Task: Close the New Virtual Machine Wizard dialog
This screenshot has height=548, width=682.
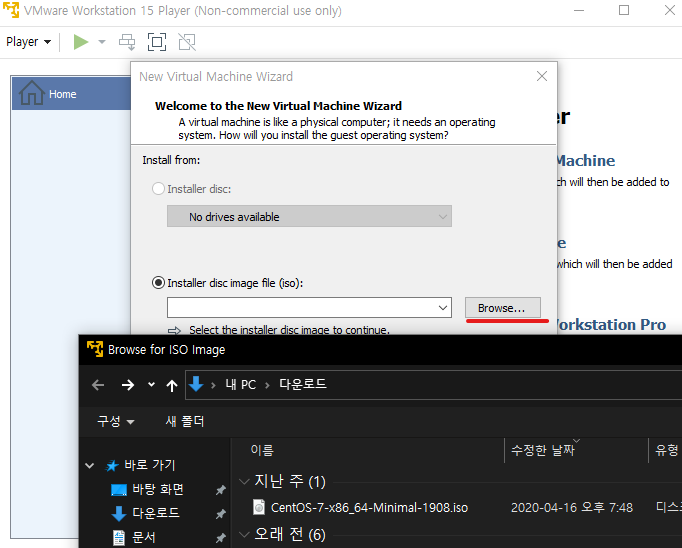Action: click(542, 76)
